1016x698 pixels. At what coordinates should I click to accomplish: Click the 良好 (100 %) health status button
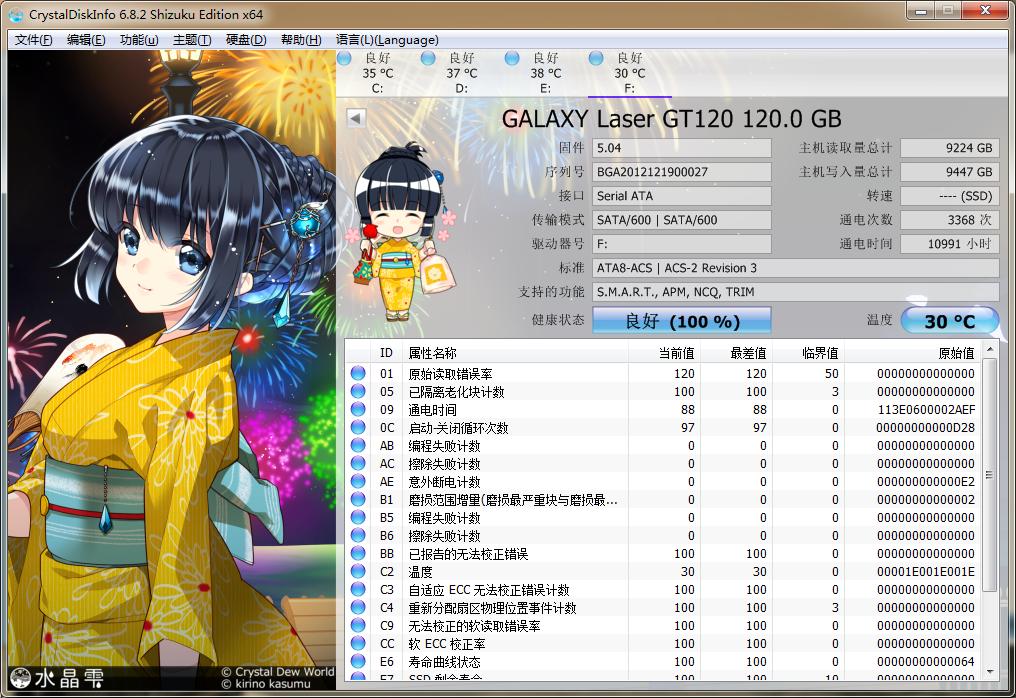(683, 320)
